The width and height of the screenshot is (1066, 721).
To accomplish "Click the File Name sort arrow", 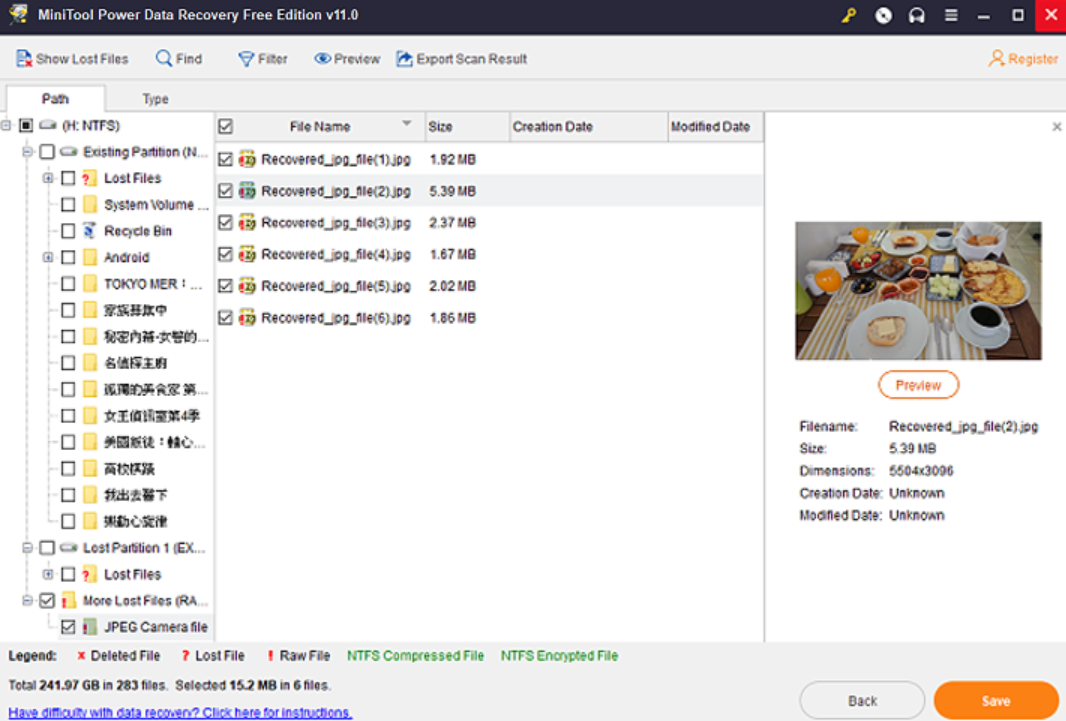I will coord(407,124).
